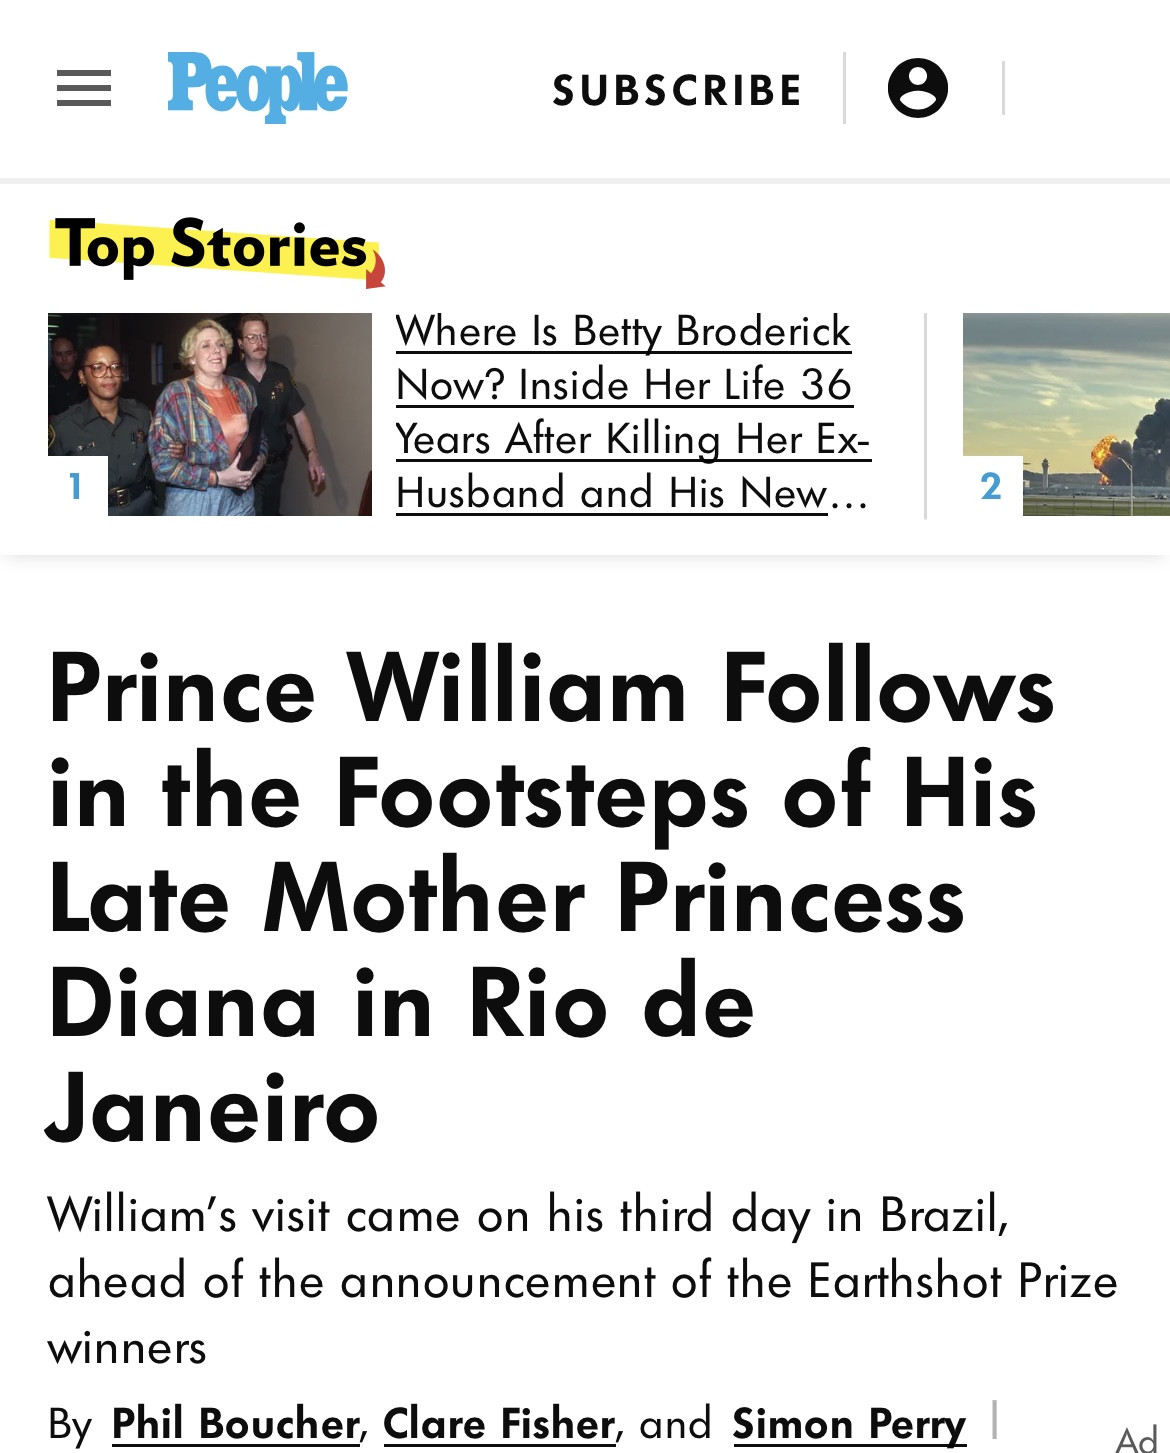Click the SUBSCRIBE button

(677, 90)
